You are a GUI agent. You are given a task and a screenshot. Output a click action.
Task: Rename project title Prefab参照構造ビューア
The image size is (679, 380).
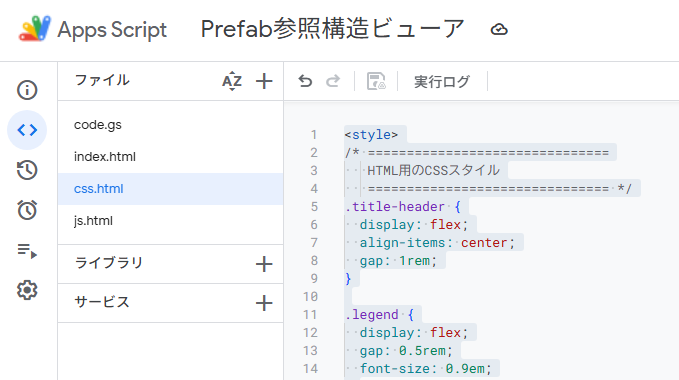[332, 29]
